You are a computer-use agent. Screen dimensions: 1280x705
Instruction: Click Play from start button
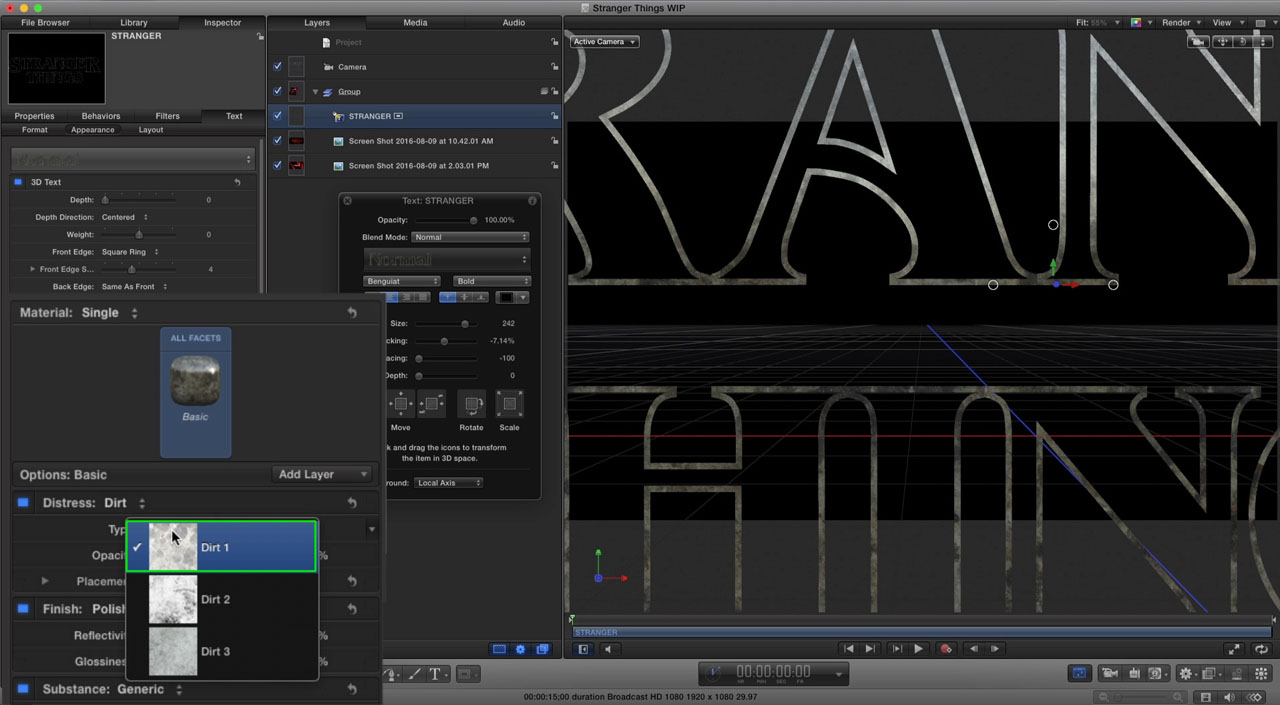pyautogui.click(x=897, y=649)
